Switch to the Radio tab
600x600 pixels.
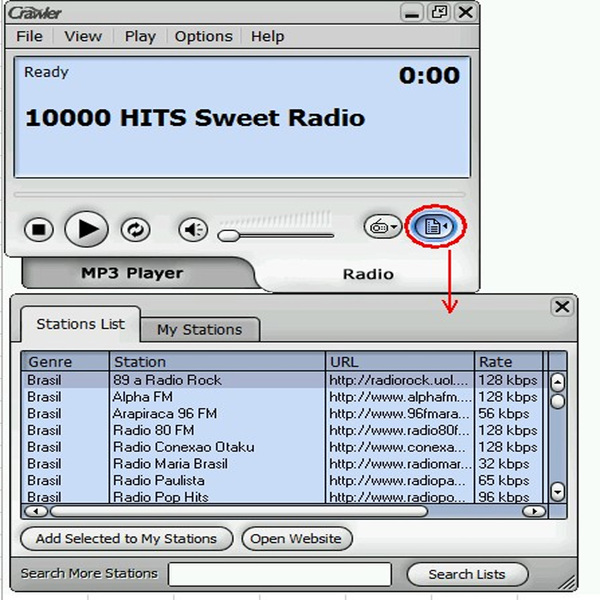tap(368, 274)
